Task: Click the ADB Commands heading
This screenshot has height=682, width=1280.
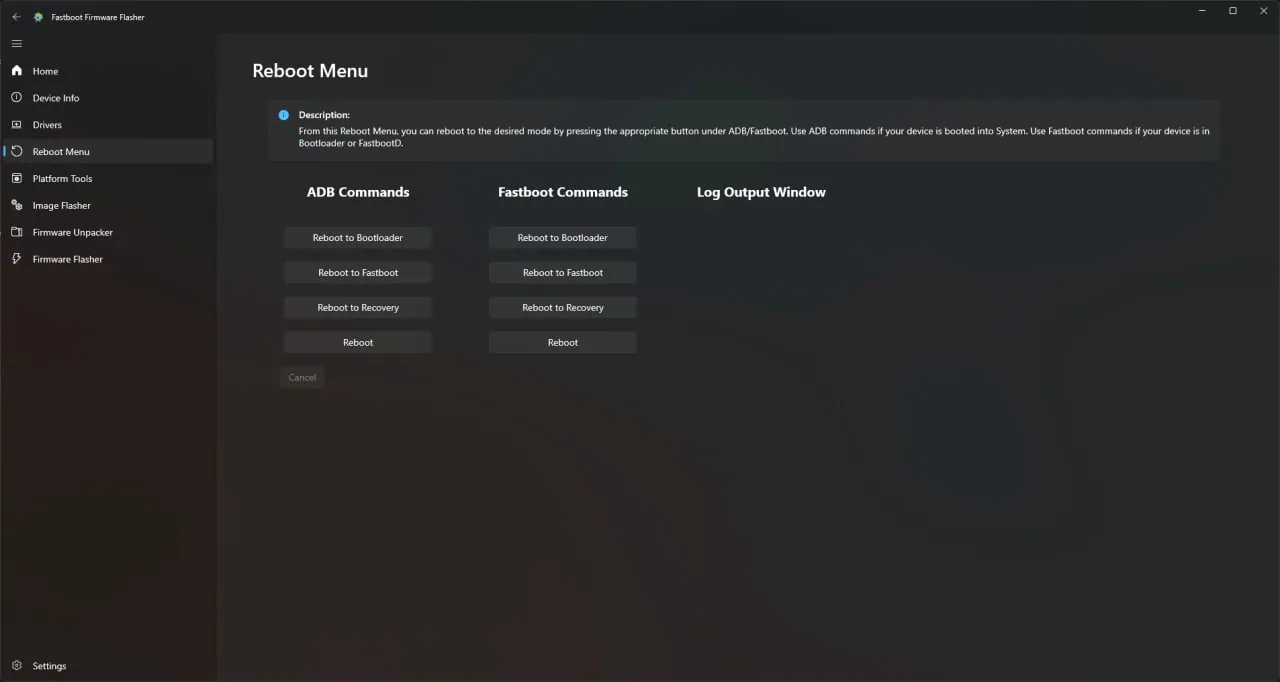Action: tap(358, 192)
